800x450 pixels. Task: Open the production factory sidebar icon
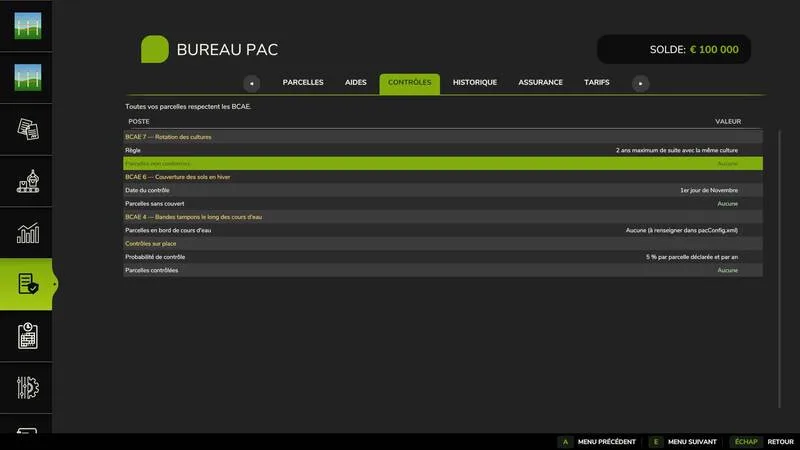(x=28, y=181)
